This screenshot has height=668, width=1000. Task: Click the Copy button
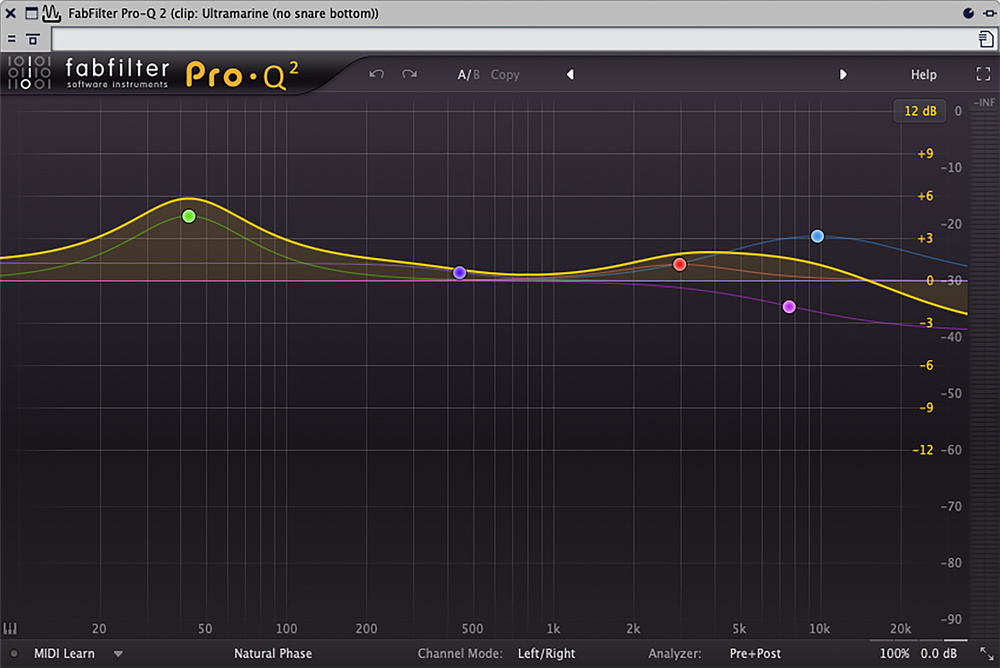click(505, 74)
